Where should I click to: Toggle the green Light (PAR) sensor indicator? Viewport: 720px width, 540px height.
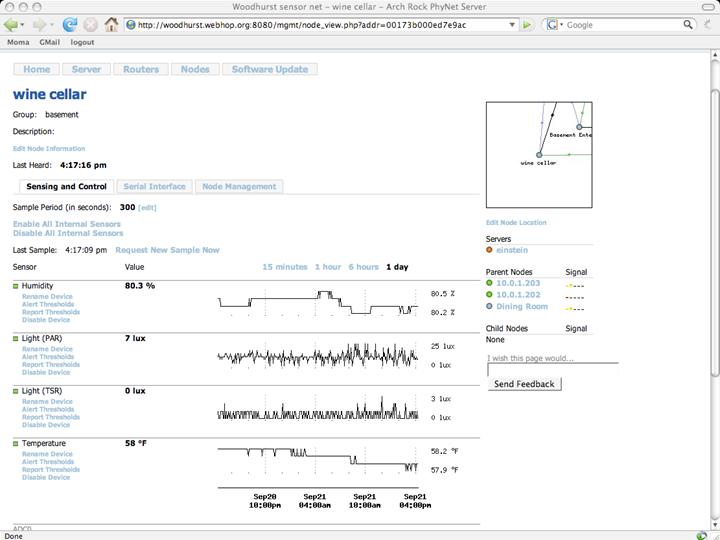point(16,339)
